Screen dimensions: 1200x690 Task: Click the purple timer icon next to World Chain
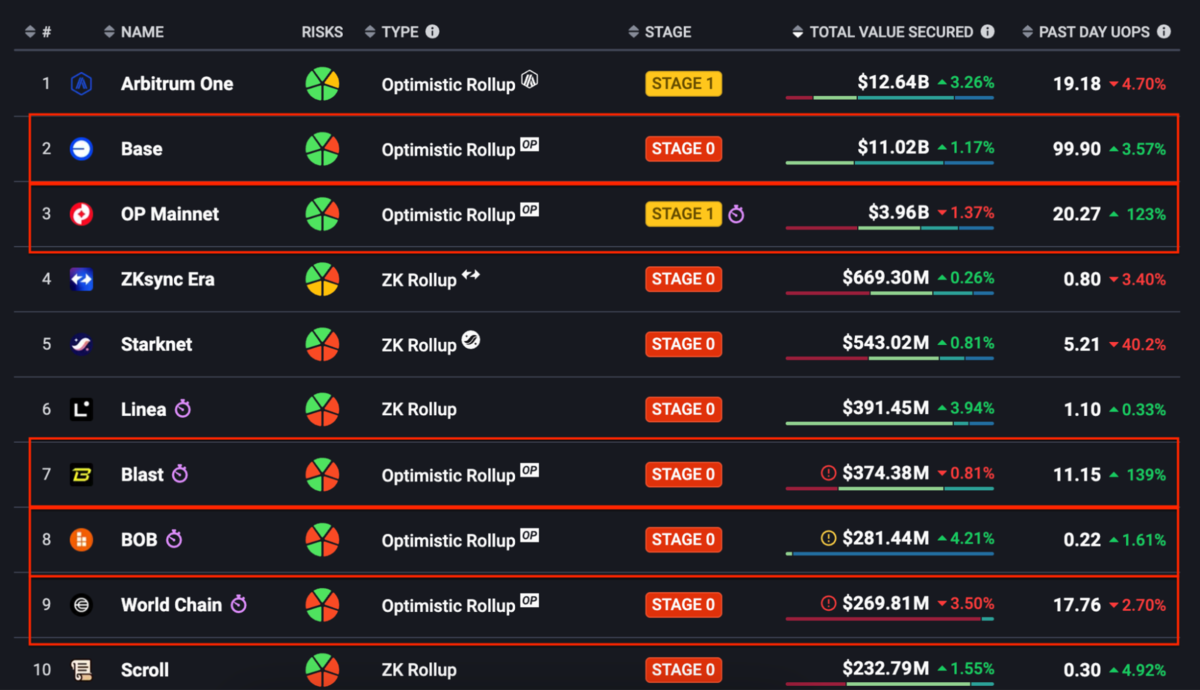pyautogui.click(x=238, y=605)
